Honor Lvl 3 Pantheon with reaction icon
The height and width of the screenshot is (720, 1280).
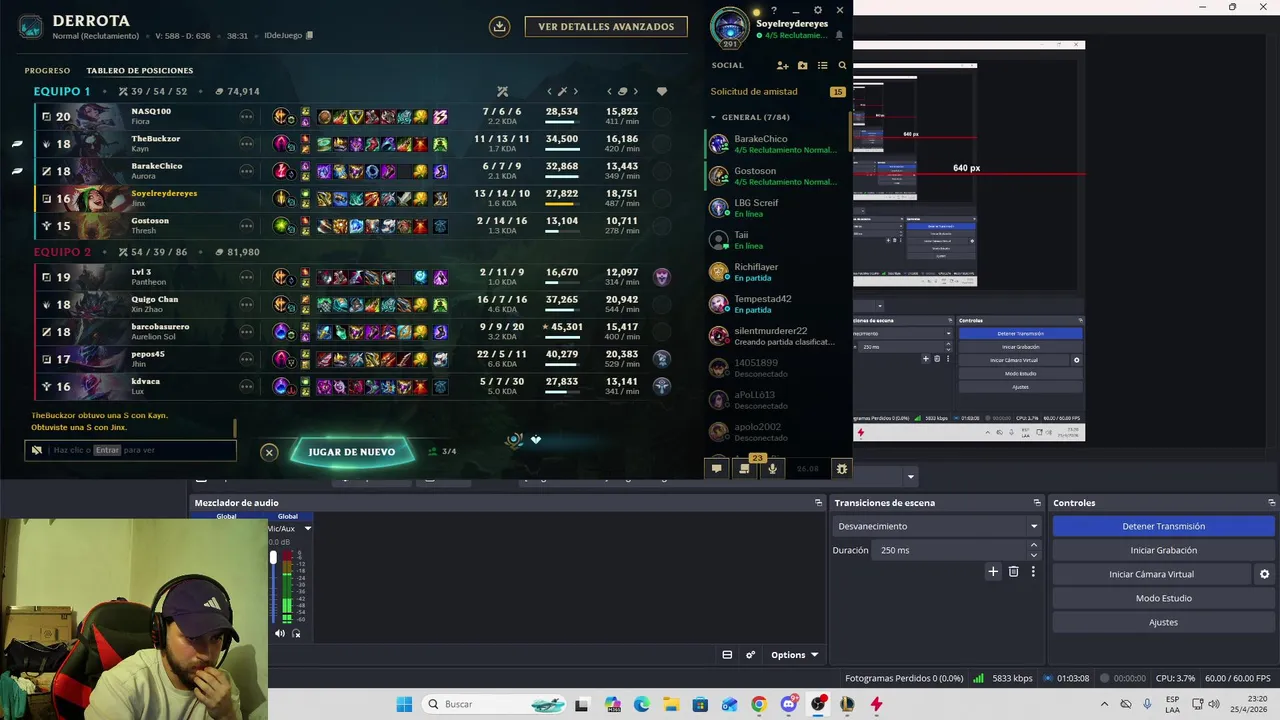(x=661, y=277)
